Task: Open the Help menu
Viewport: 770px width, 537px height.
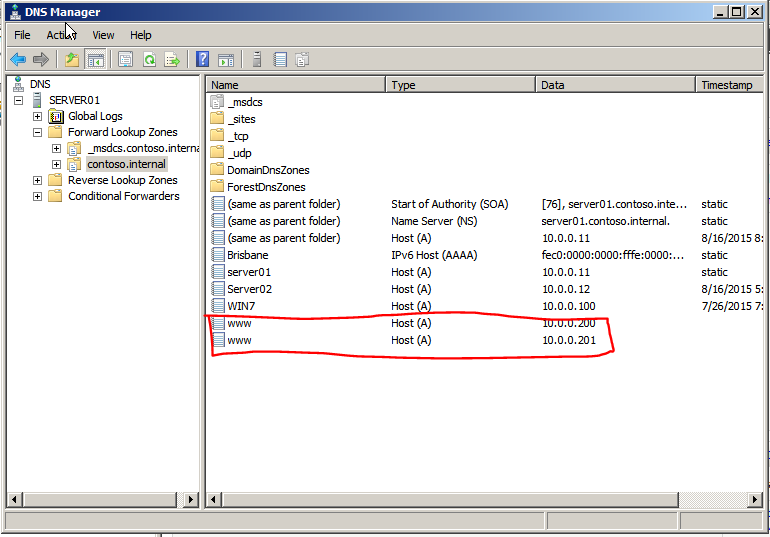Action: 140,35
